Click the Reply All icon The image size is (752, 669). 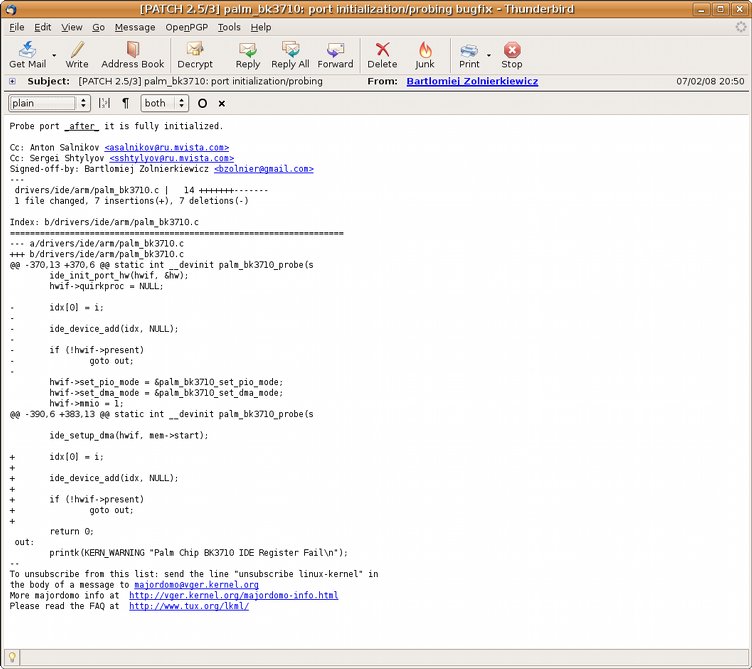click(290, 55)
